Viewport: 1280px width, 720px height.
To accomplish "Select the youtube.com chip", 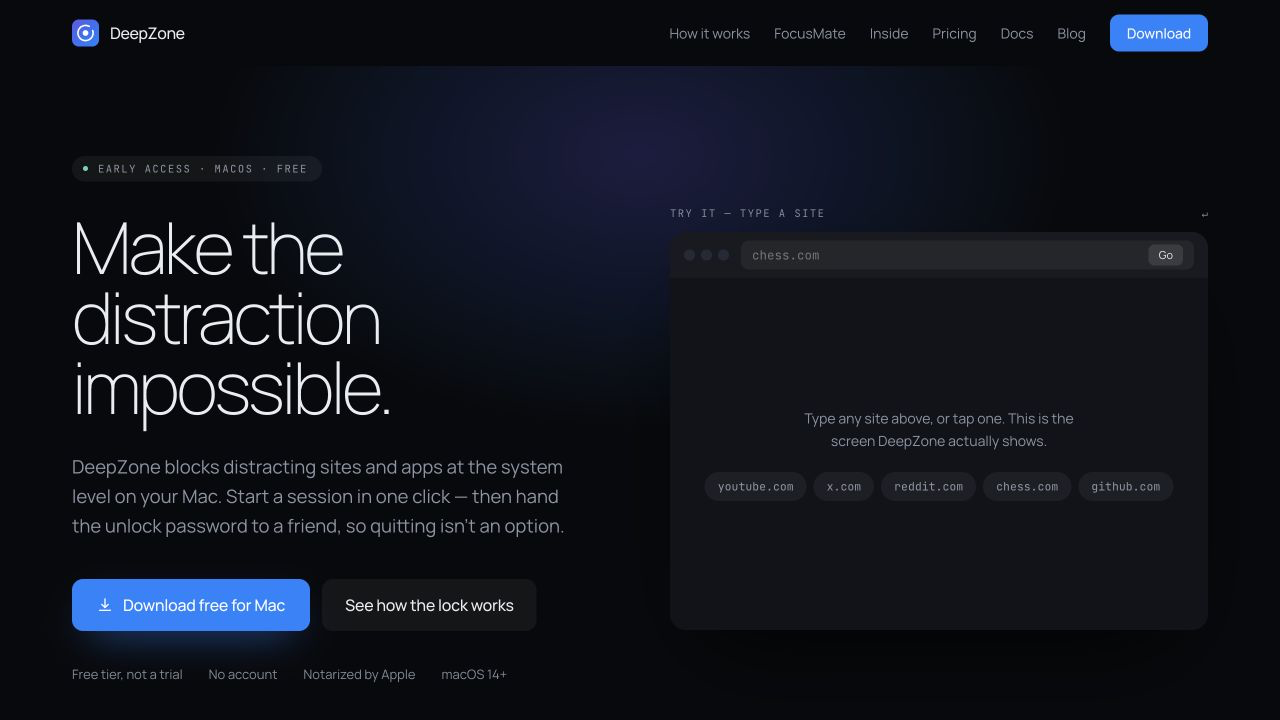I will [x=755, y=487].
